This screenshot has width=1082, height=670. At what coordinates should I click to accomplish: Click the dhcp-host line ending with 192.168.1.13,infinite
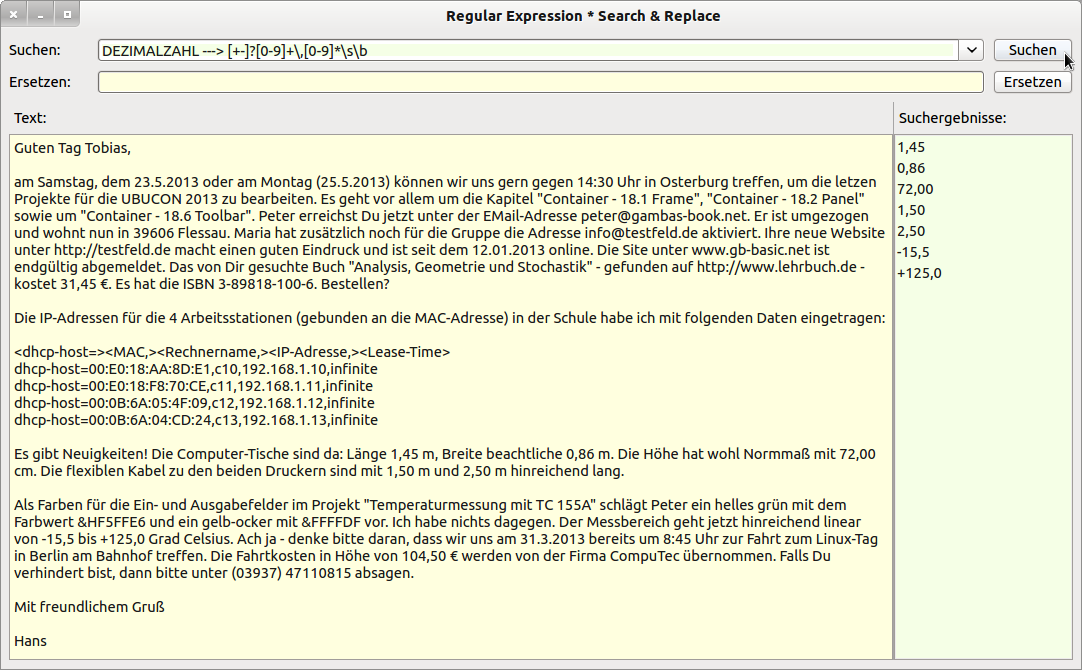pyautogui.click(x=196, y=420)
